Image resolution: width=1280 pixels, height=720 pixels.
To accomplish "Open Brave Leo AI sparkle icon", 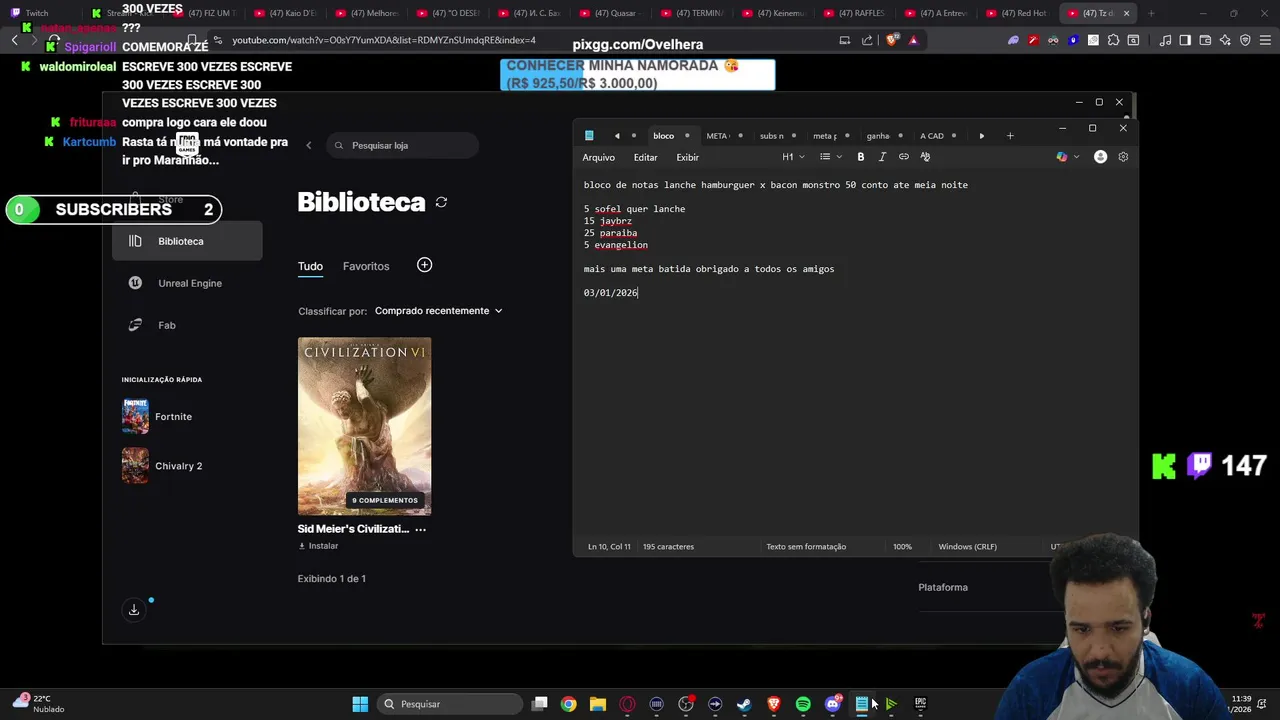I will coord(1225,40).
